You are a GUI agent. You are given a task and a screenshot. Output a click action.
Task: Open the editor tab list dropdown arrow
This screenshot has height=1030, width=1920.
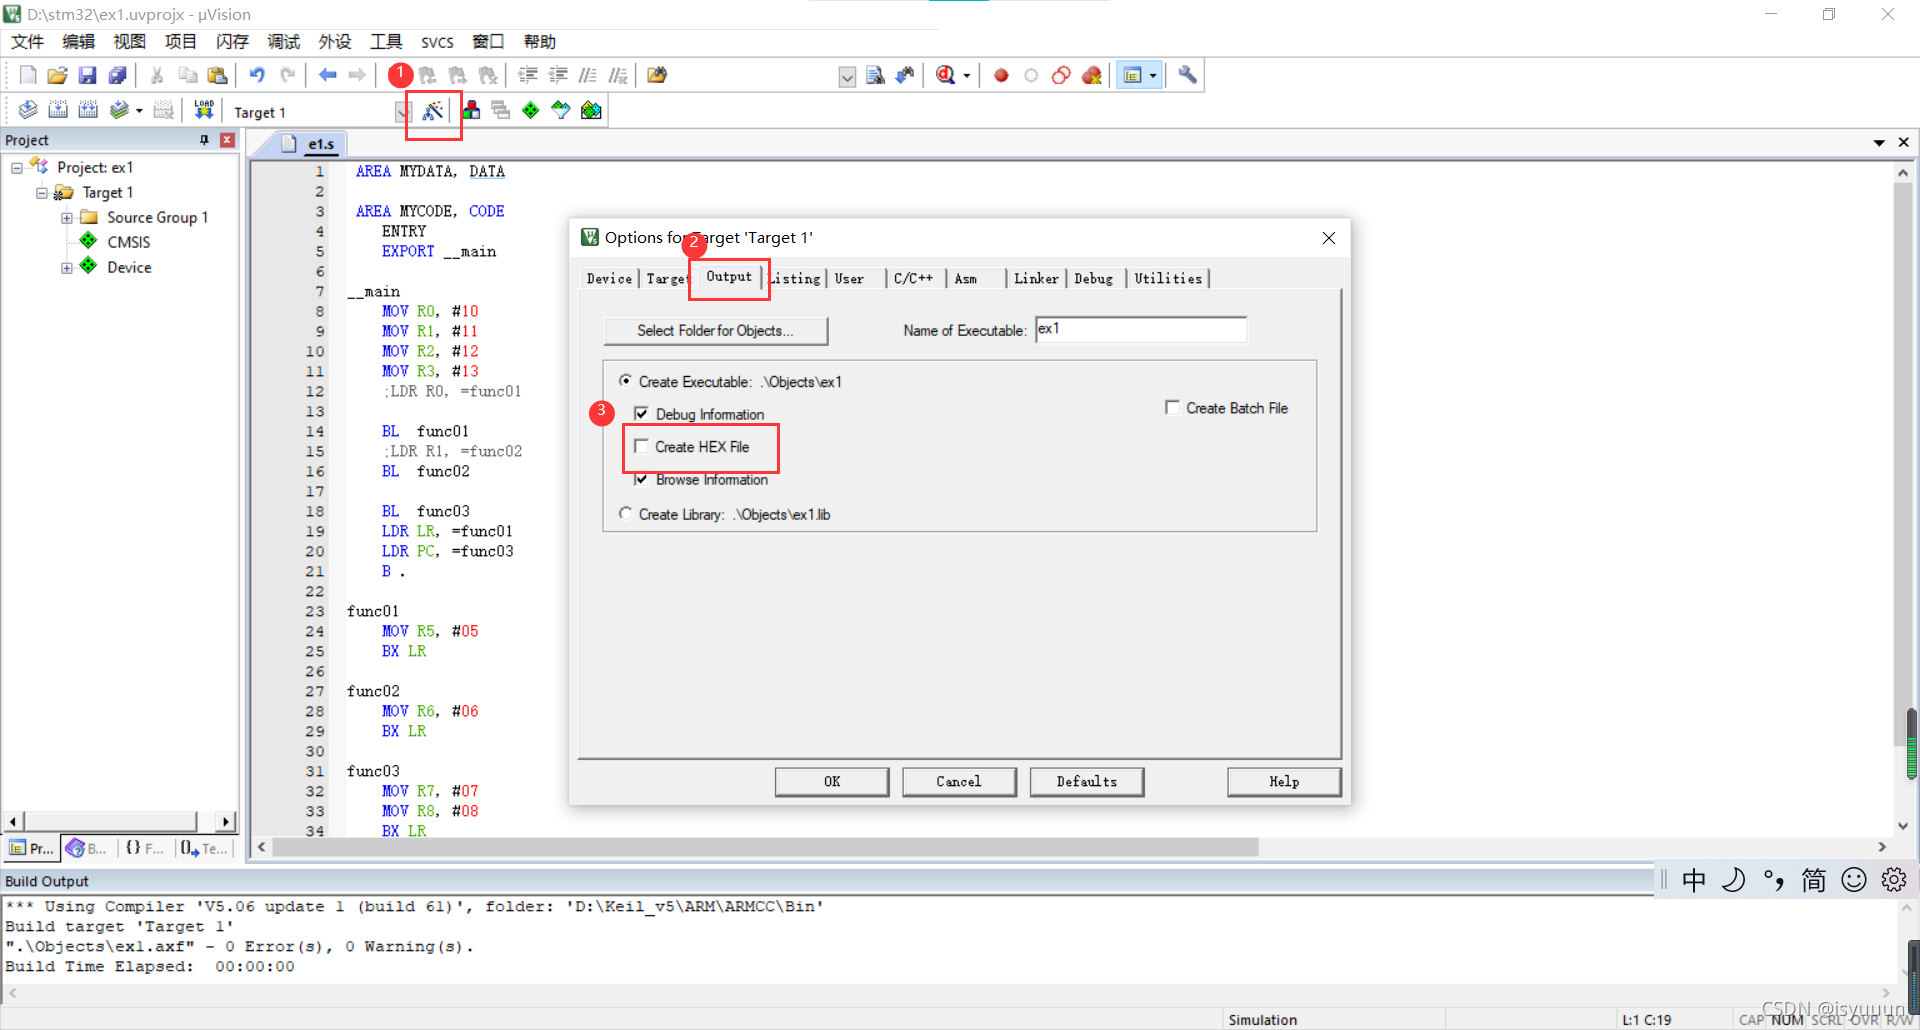tap(1879, 143)
